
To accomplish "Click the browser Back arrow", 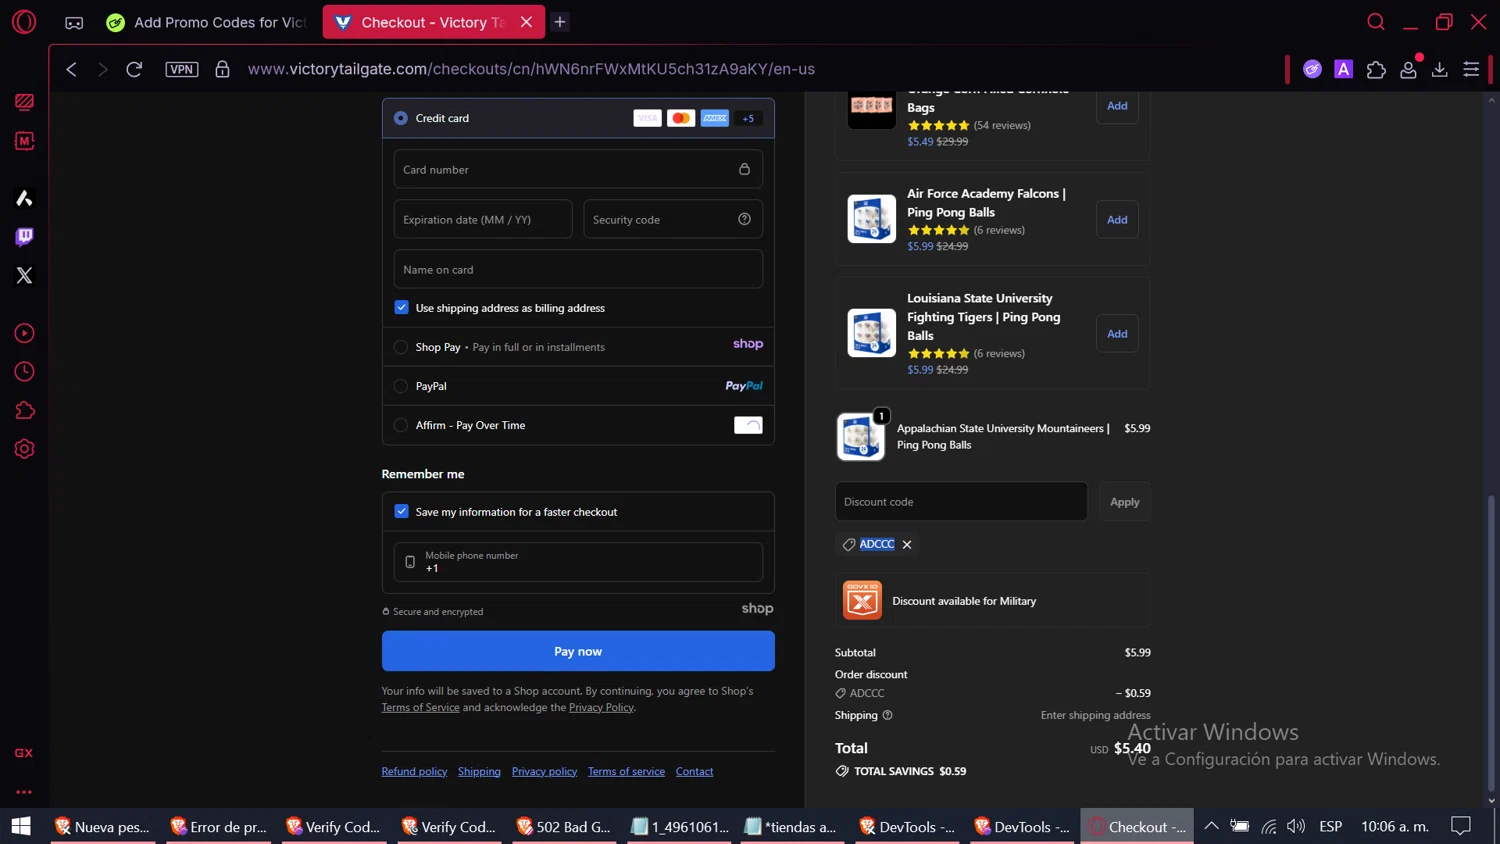I will point(71,69).
